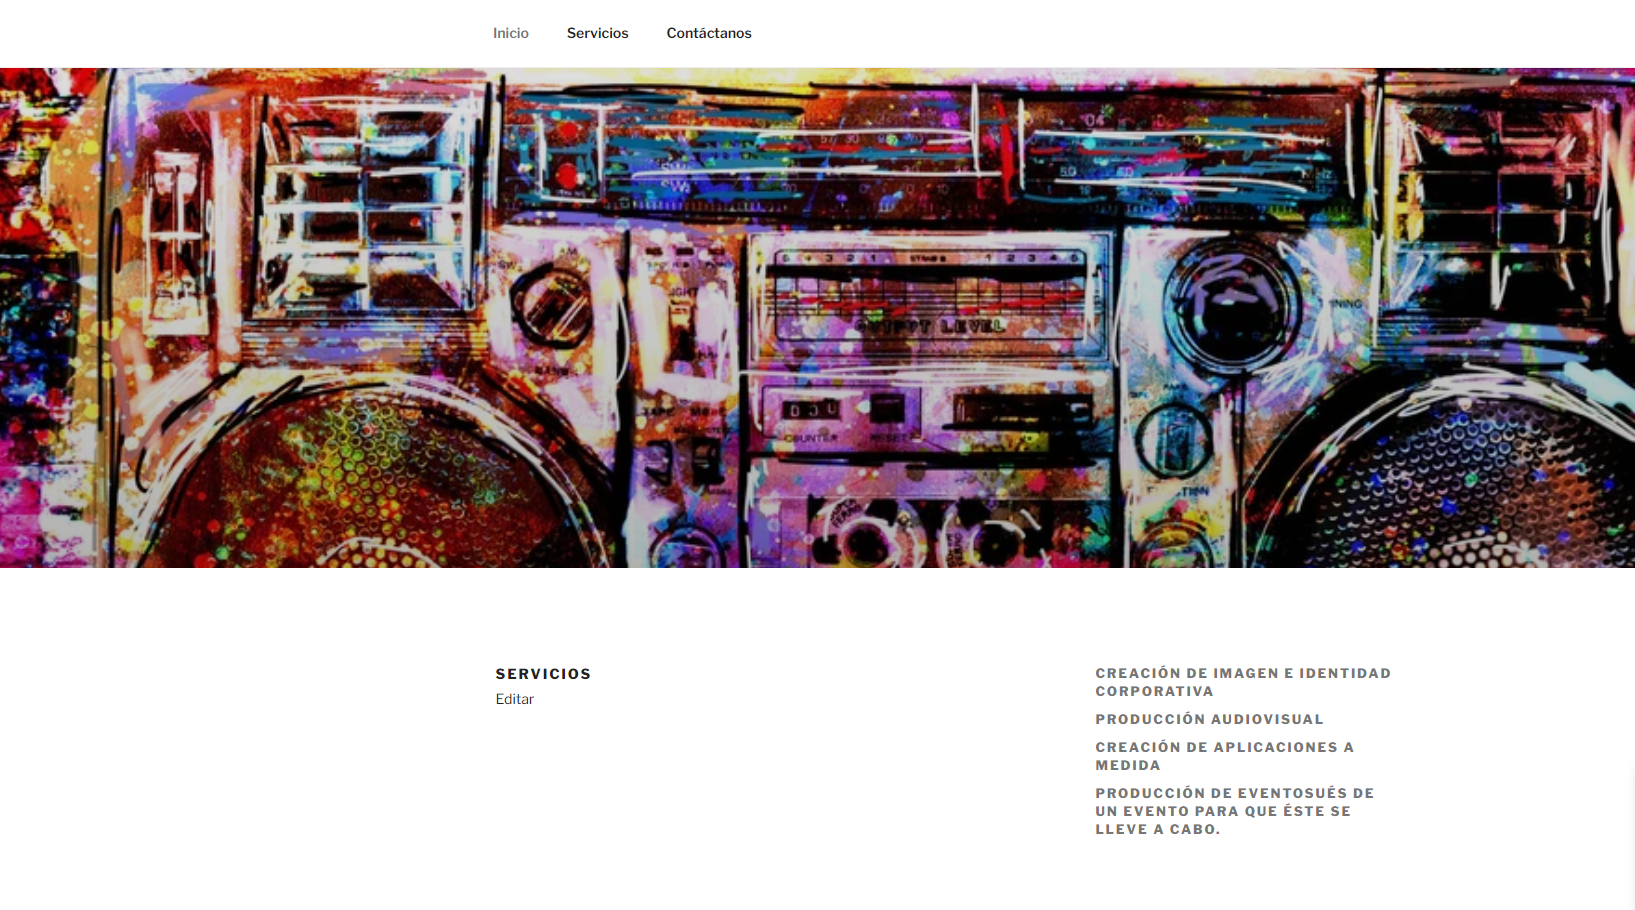Screen dimensions: 1635x910
Task: Open the Producción audiovisual link
Action: tap(1209, 719)
